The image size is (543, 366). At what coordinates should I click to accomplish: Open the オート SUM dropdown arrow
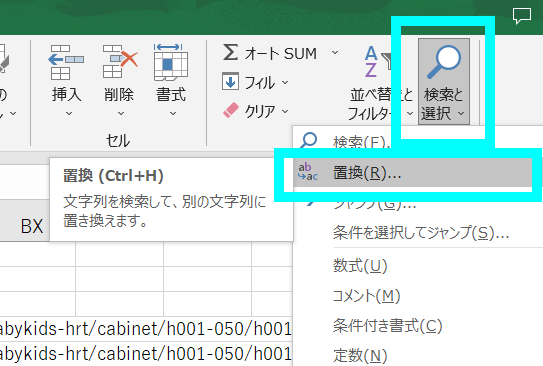335,53
